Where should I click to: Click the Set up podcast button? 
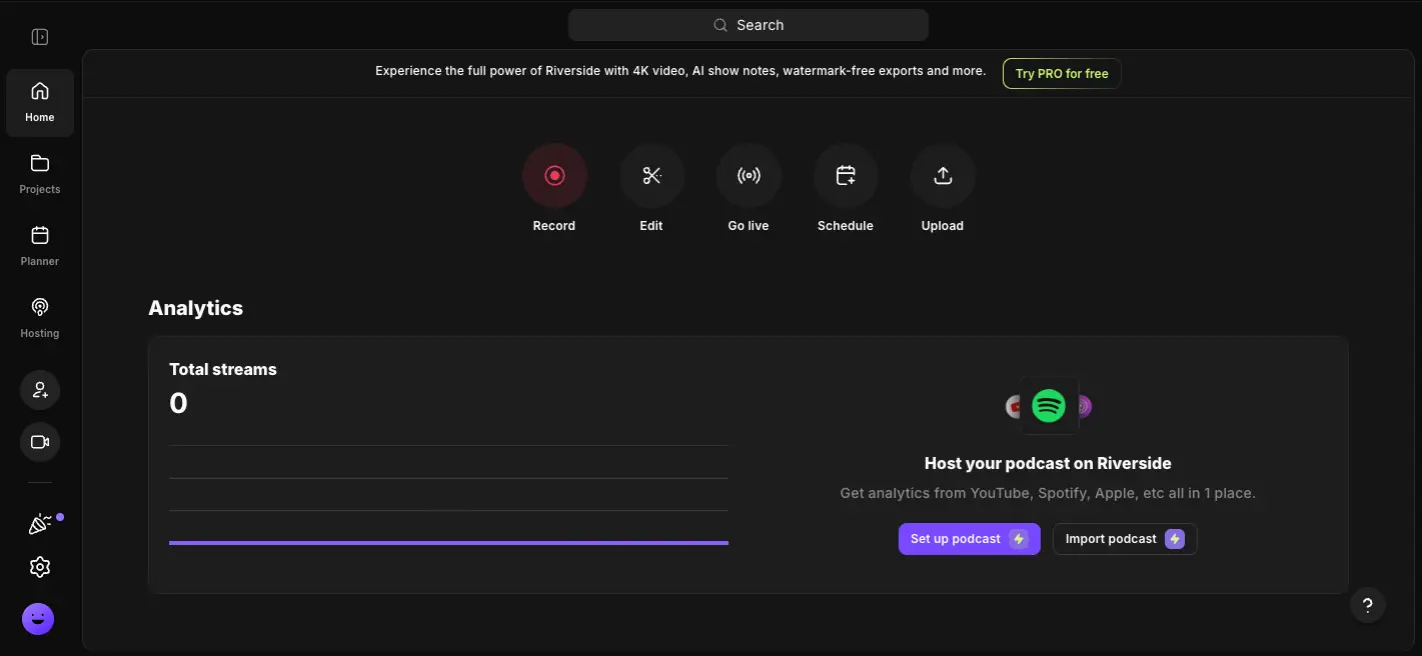click(x=968, y=539)
